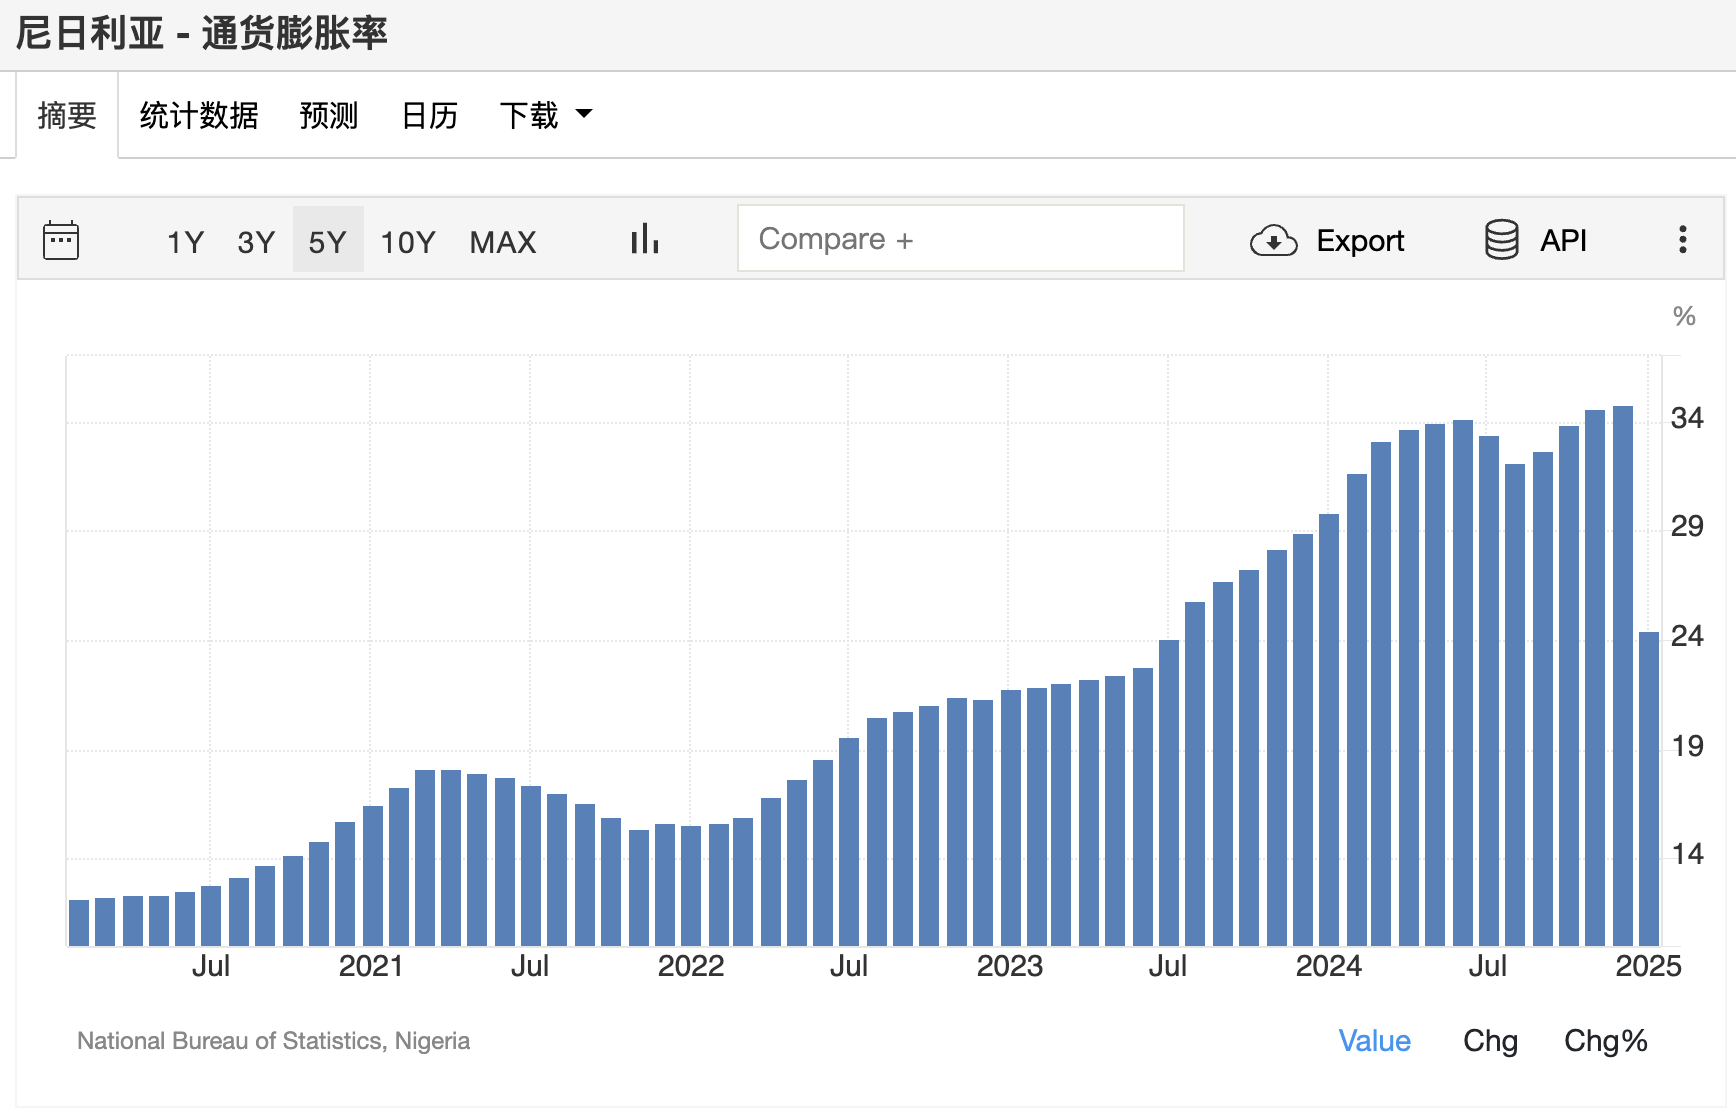This screenshot has width=1736, height=1108.
Task: Click National Bureau of Statistics, Nigeria source
Action: tap(273, 1041)
